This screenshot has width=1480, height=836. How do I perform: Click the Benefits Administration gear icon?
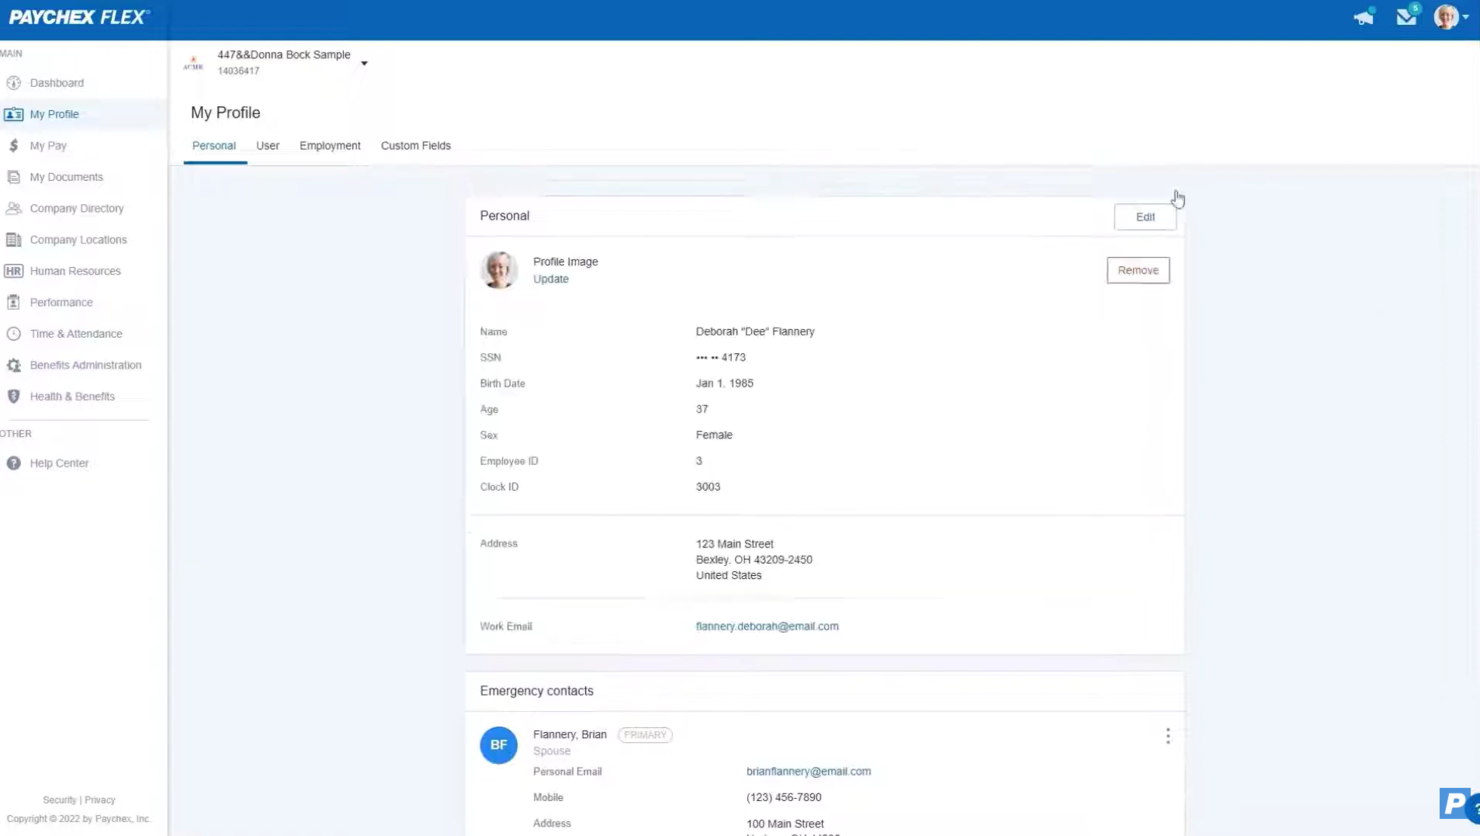coord(14,365)
